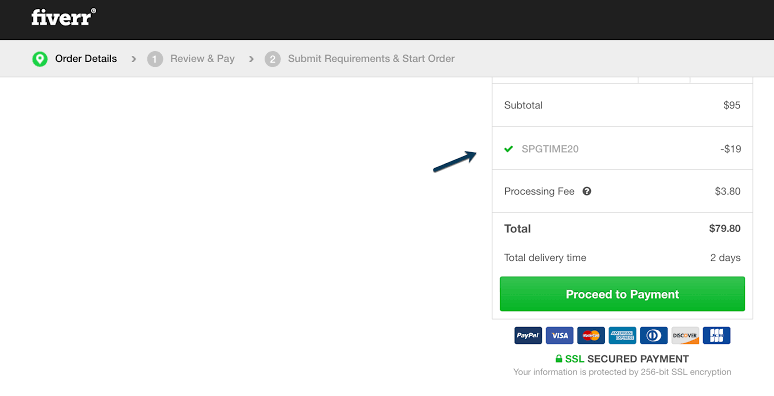Click the Discover card icon
The height and width of the screenshot is (396, 774).
[685, 335]
